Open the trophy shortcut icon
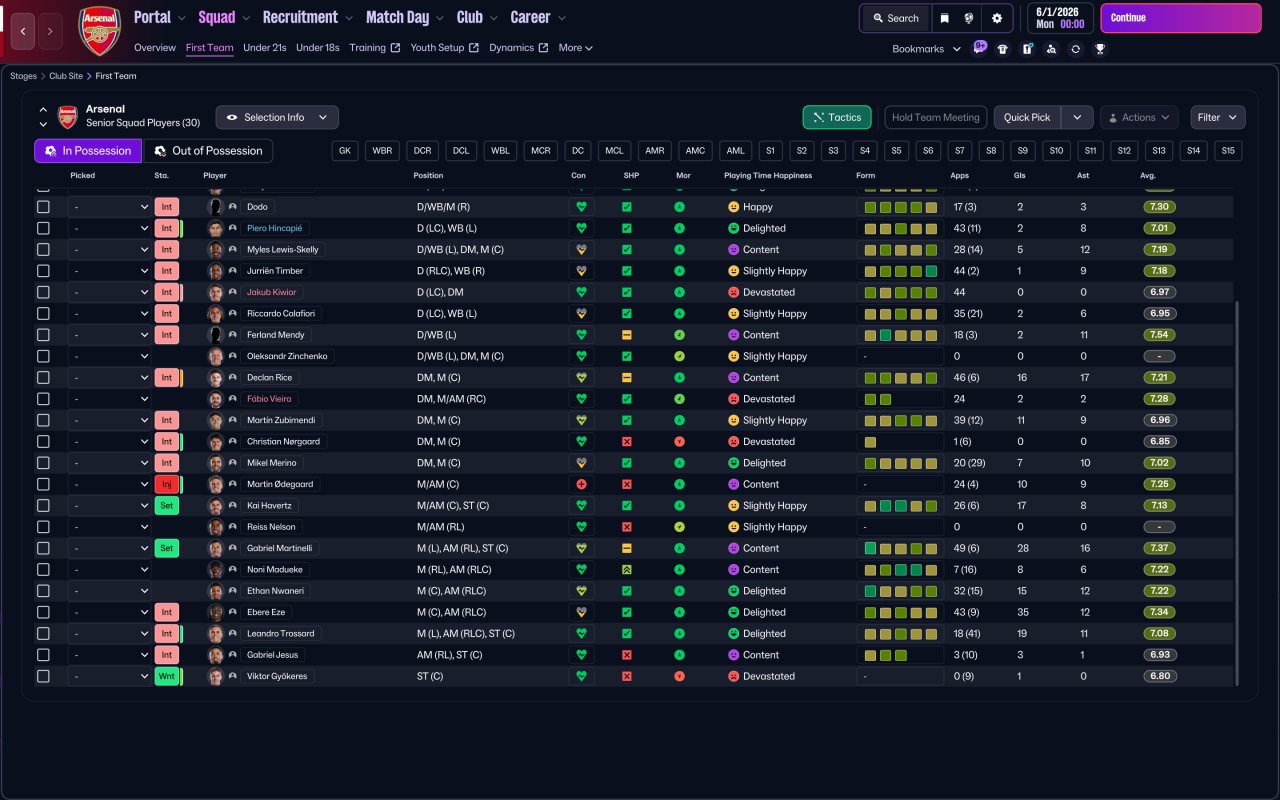Image resolution: width=1280 pixels, height=800 pixels. [1100, 49]
